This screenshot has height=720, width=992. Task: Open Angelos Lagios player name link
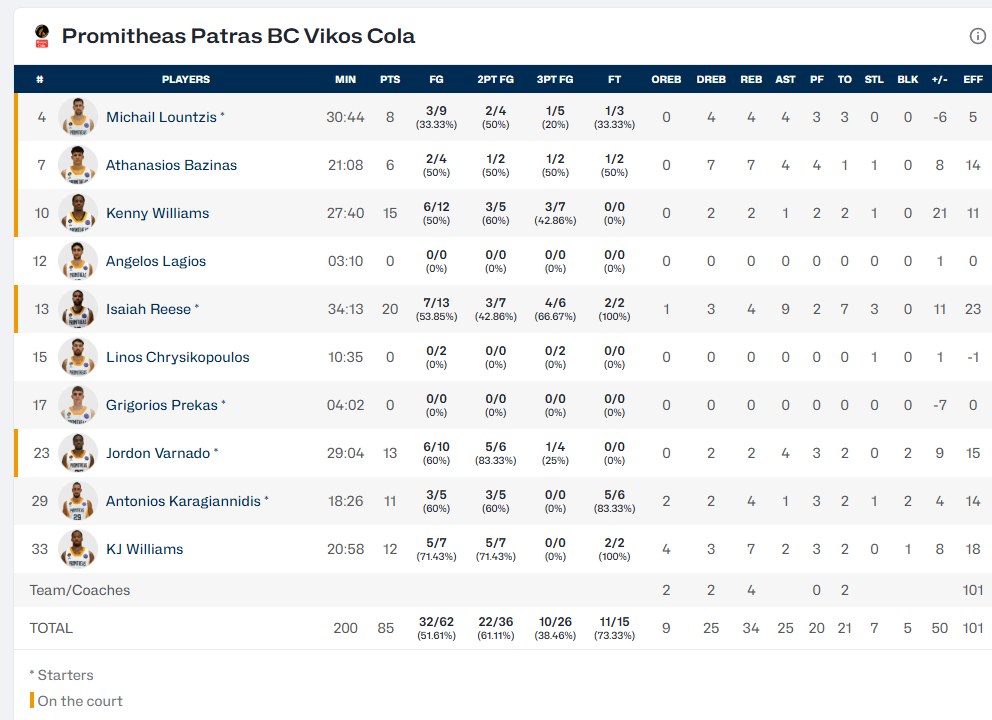pyautogui.click(x=156, y=261)
